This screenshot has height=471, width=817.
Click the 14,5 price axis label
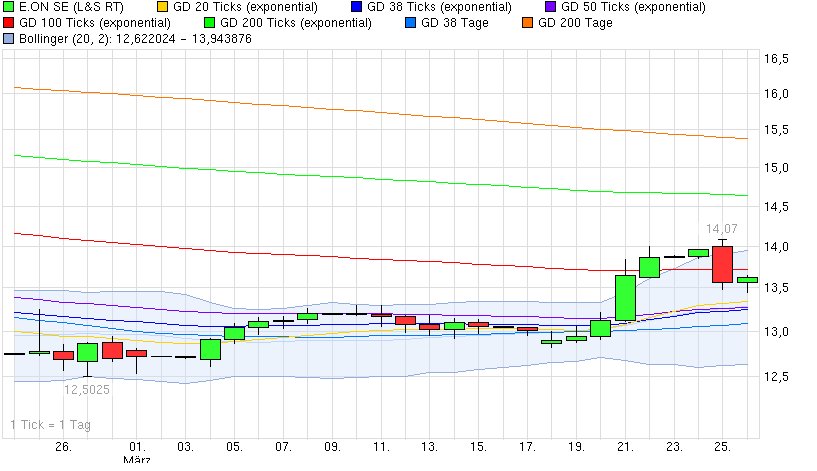click(x=776, y=207)
